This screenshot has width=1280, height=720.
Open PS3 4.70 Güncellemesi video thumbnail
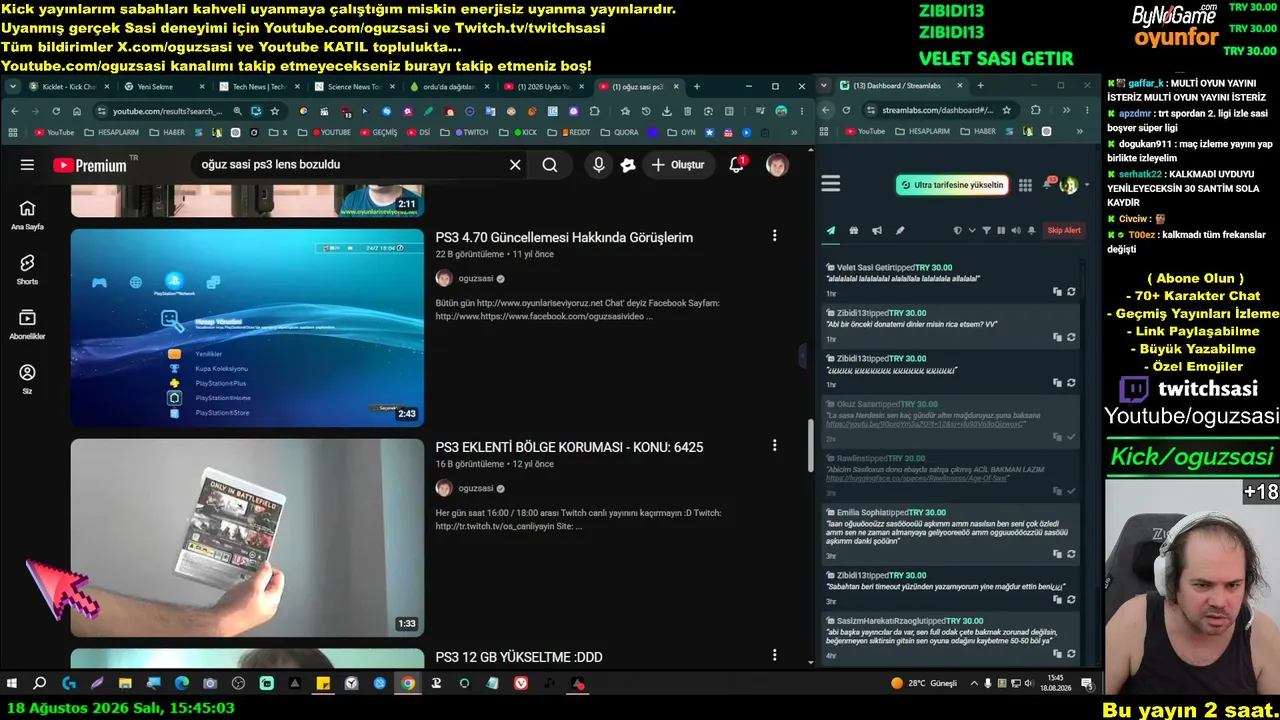247,328
